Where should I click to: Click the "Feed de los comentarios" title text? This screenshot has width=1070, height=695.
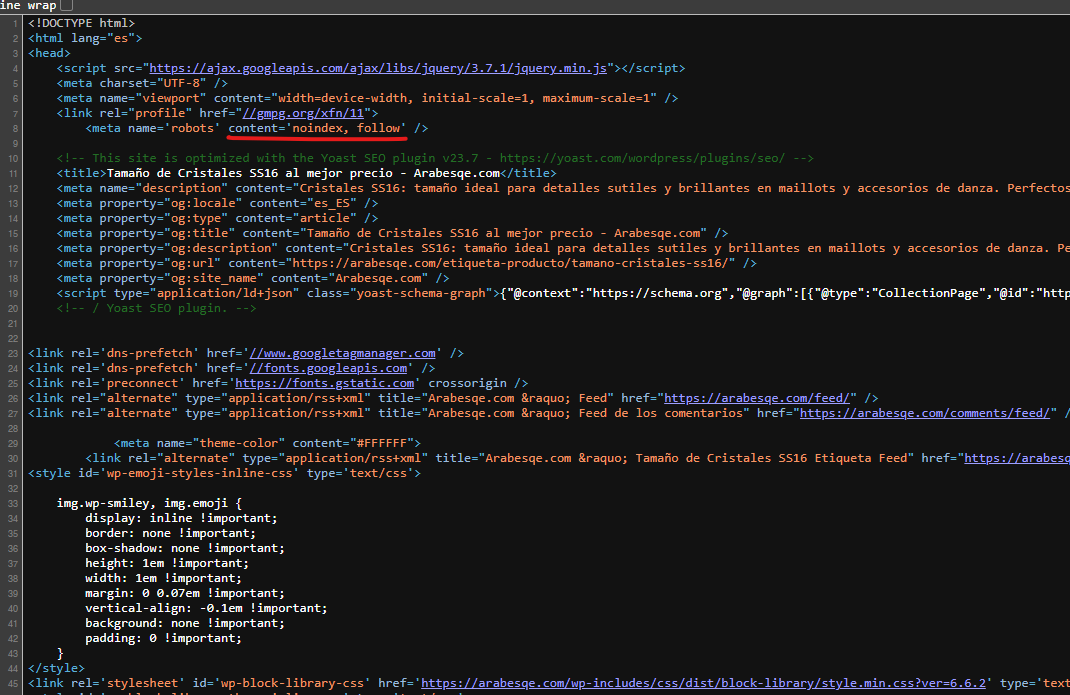coord(661,414)
